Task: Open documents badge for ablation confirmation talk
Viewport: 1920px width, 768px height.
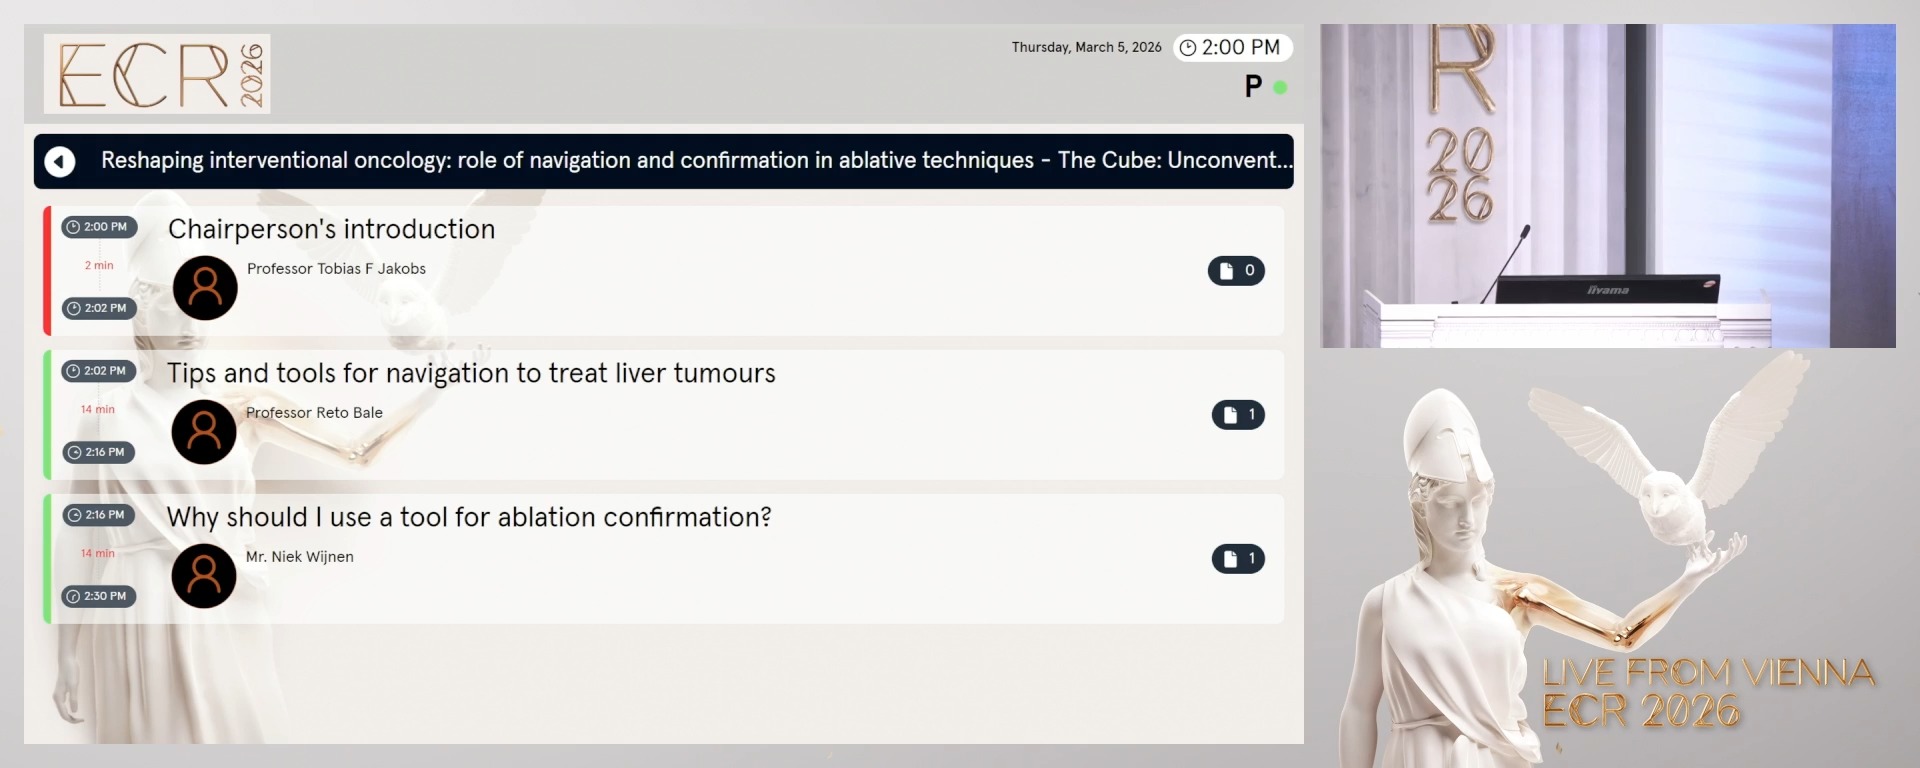Action: tap(1238, 559)
